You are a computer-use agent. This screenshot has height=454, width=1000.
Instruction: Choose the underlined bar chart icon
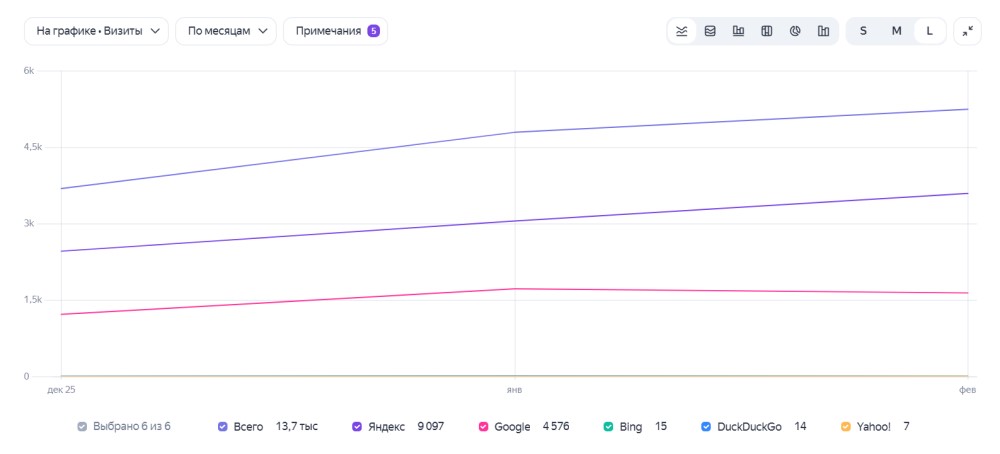(x=739, y=31)
